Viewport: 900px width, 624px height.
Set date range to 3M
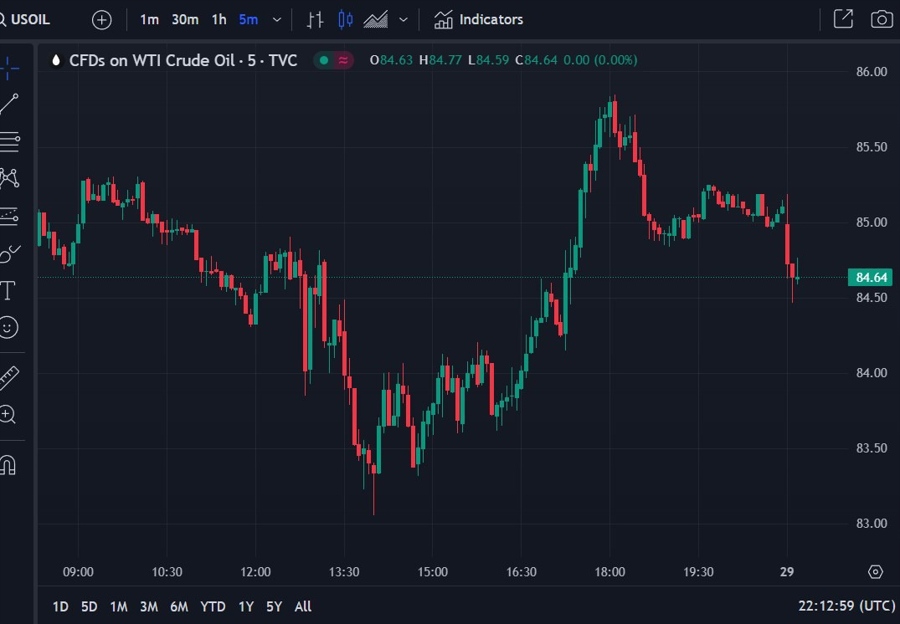(x=149, y=607)
